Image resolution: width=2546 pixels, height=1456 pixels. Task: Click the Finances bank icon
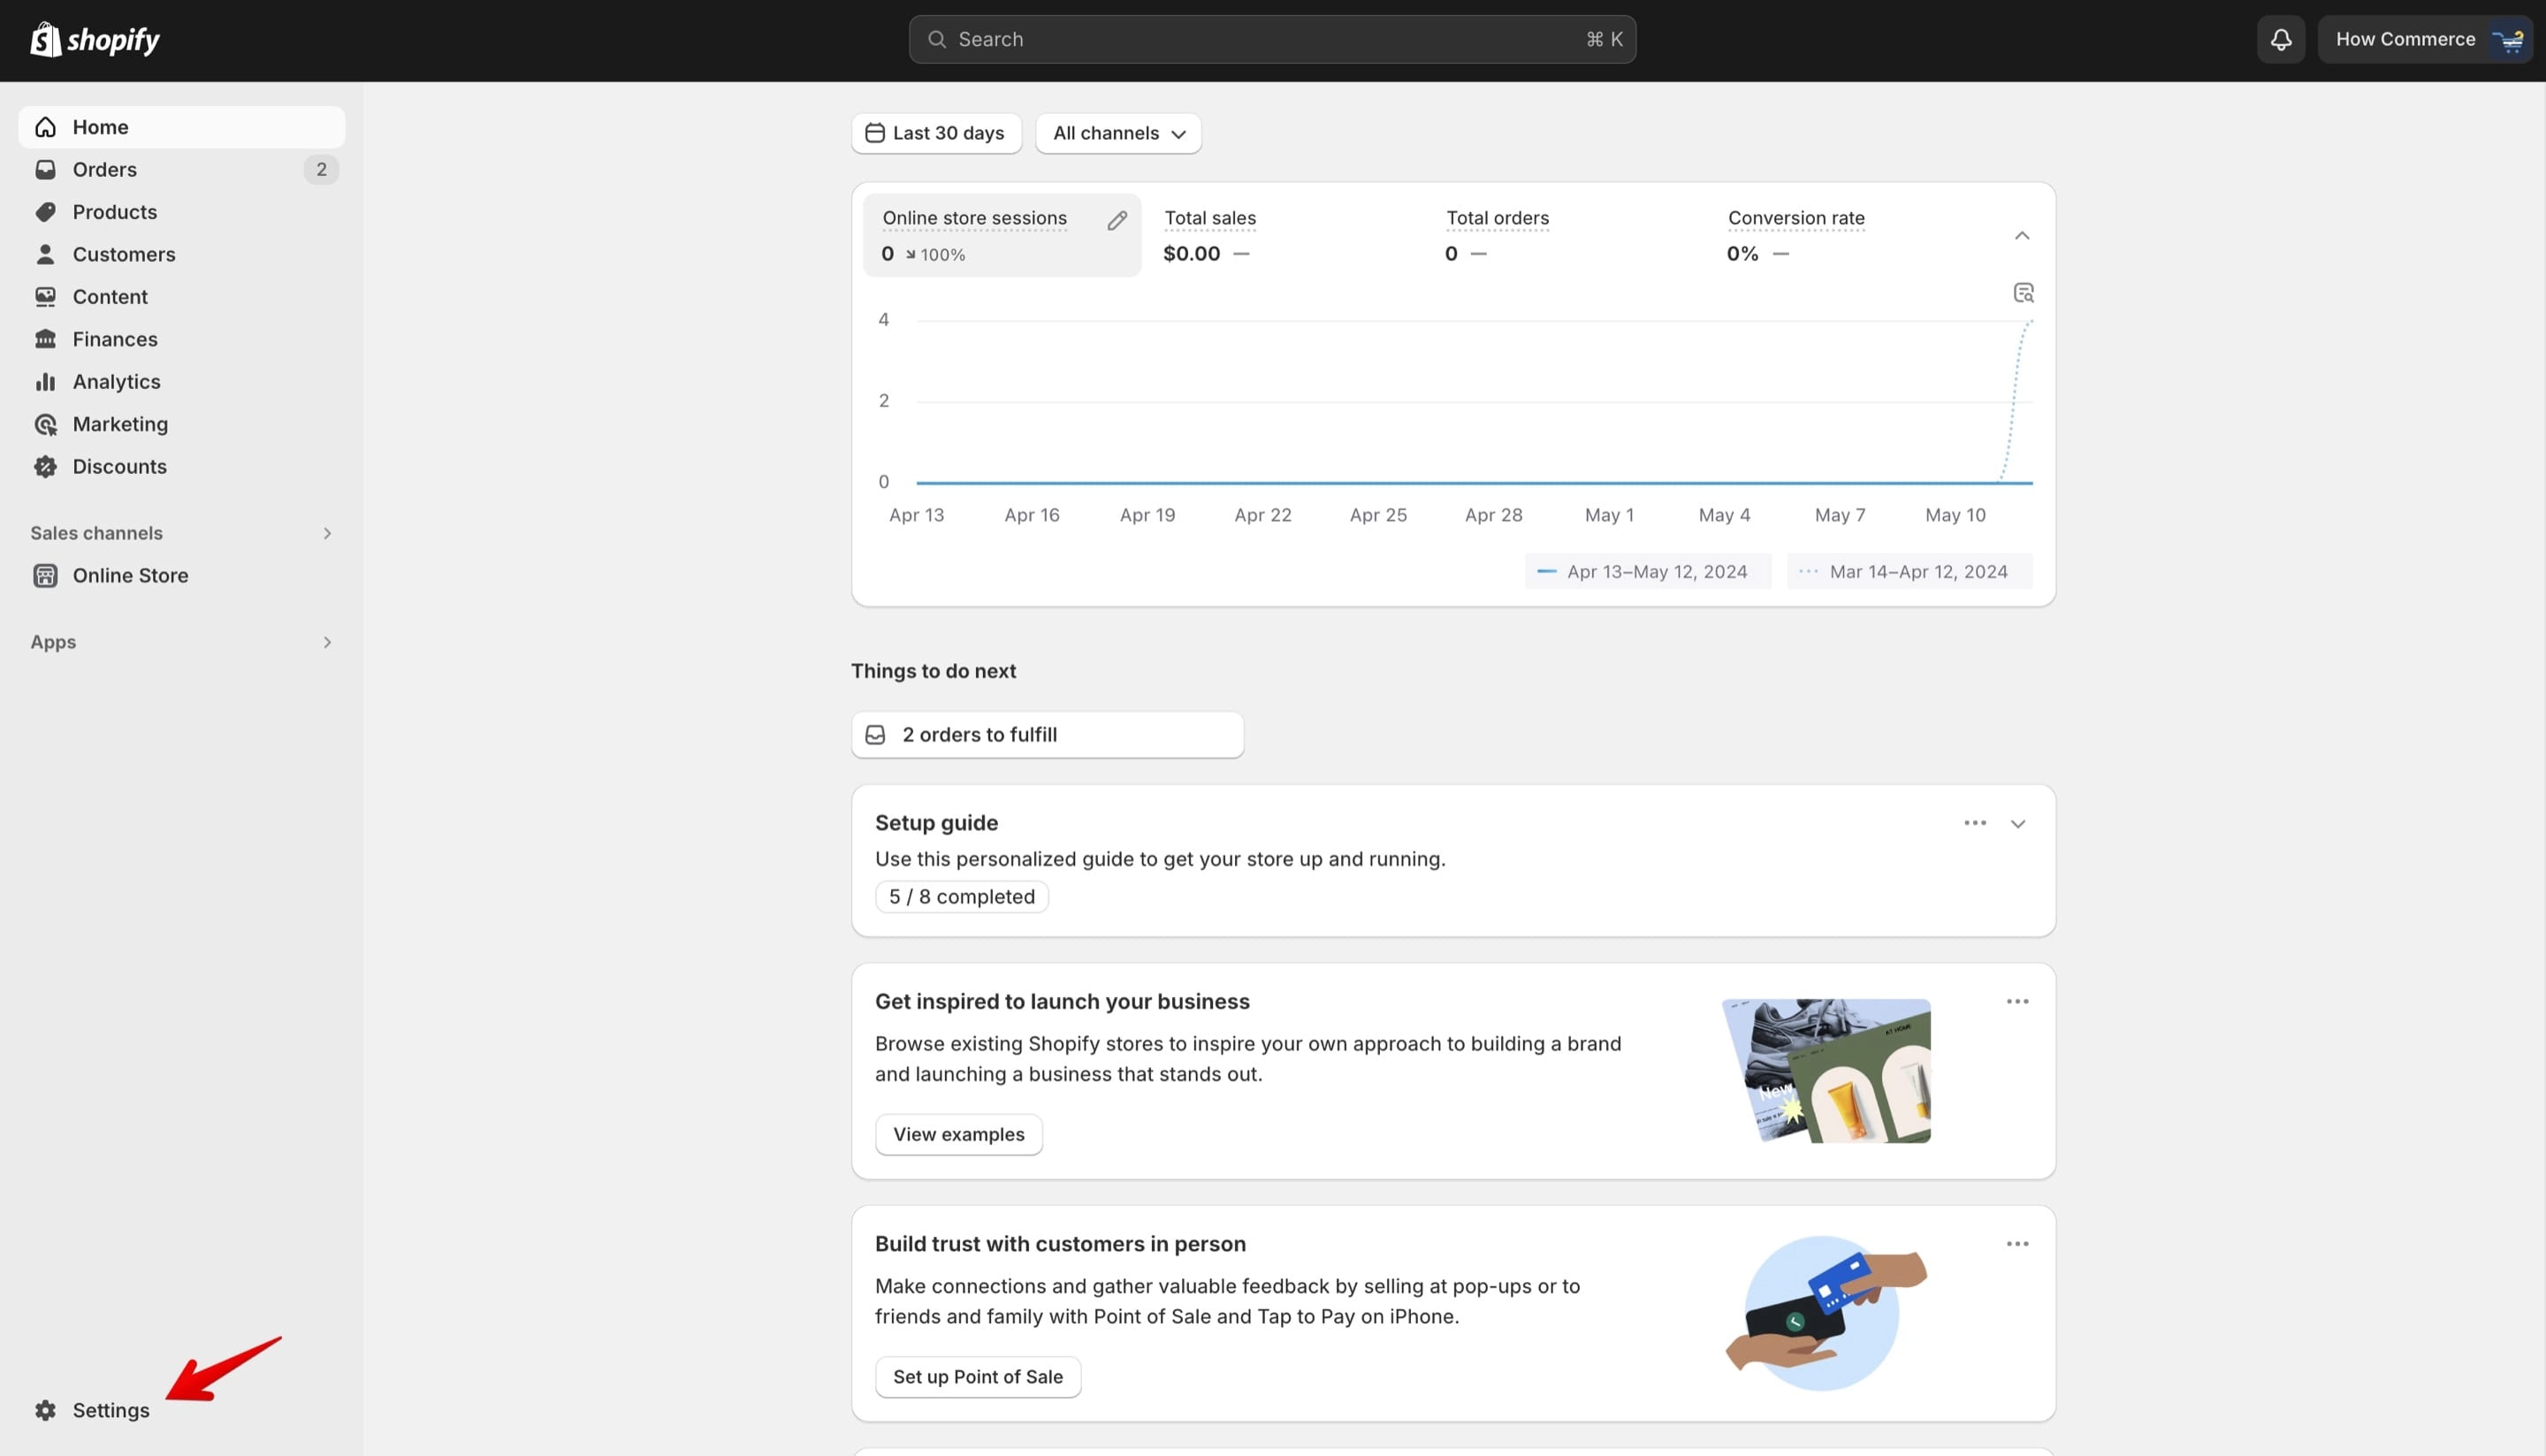pyautogui.click(x=45, y=339)
